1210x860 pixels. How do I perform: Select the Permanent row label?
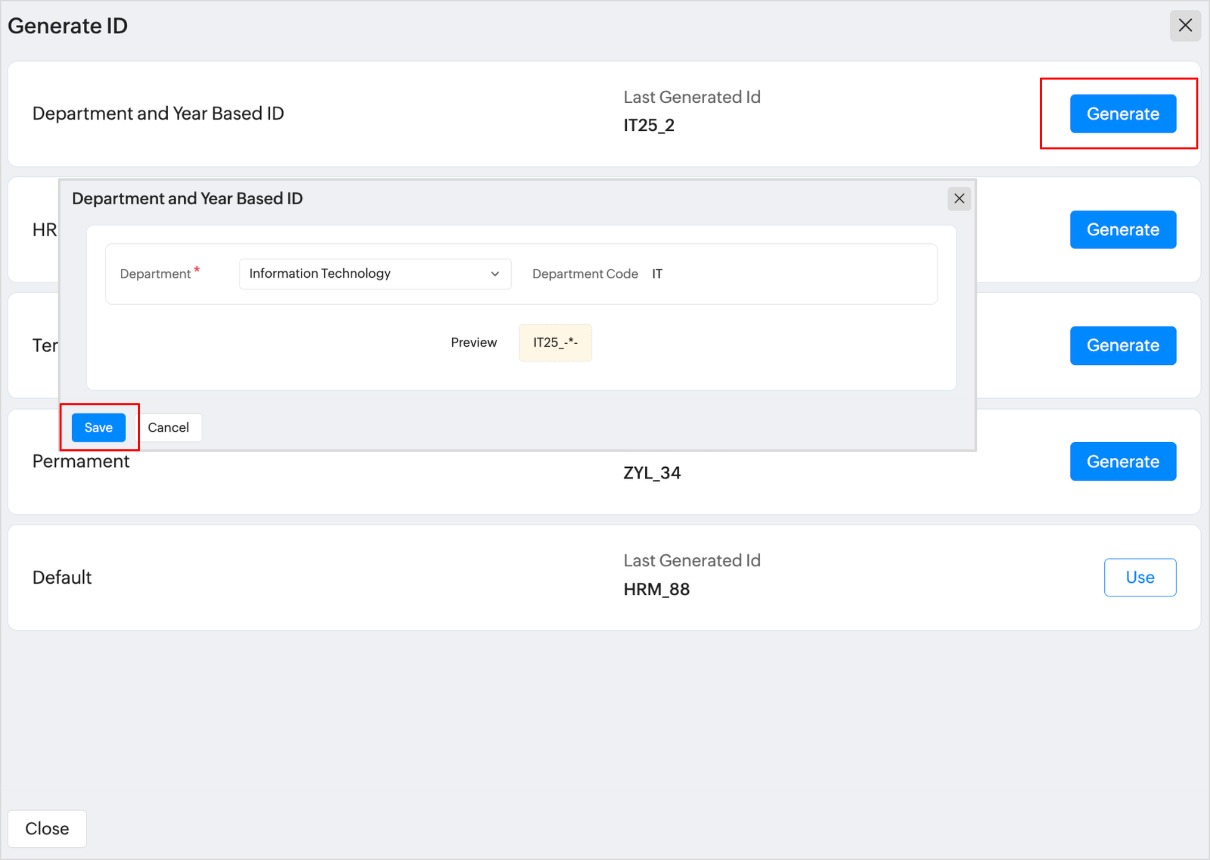pyautogui.click(x=81, y=462)
